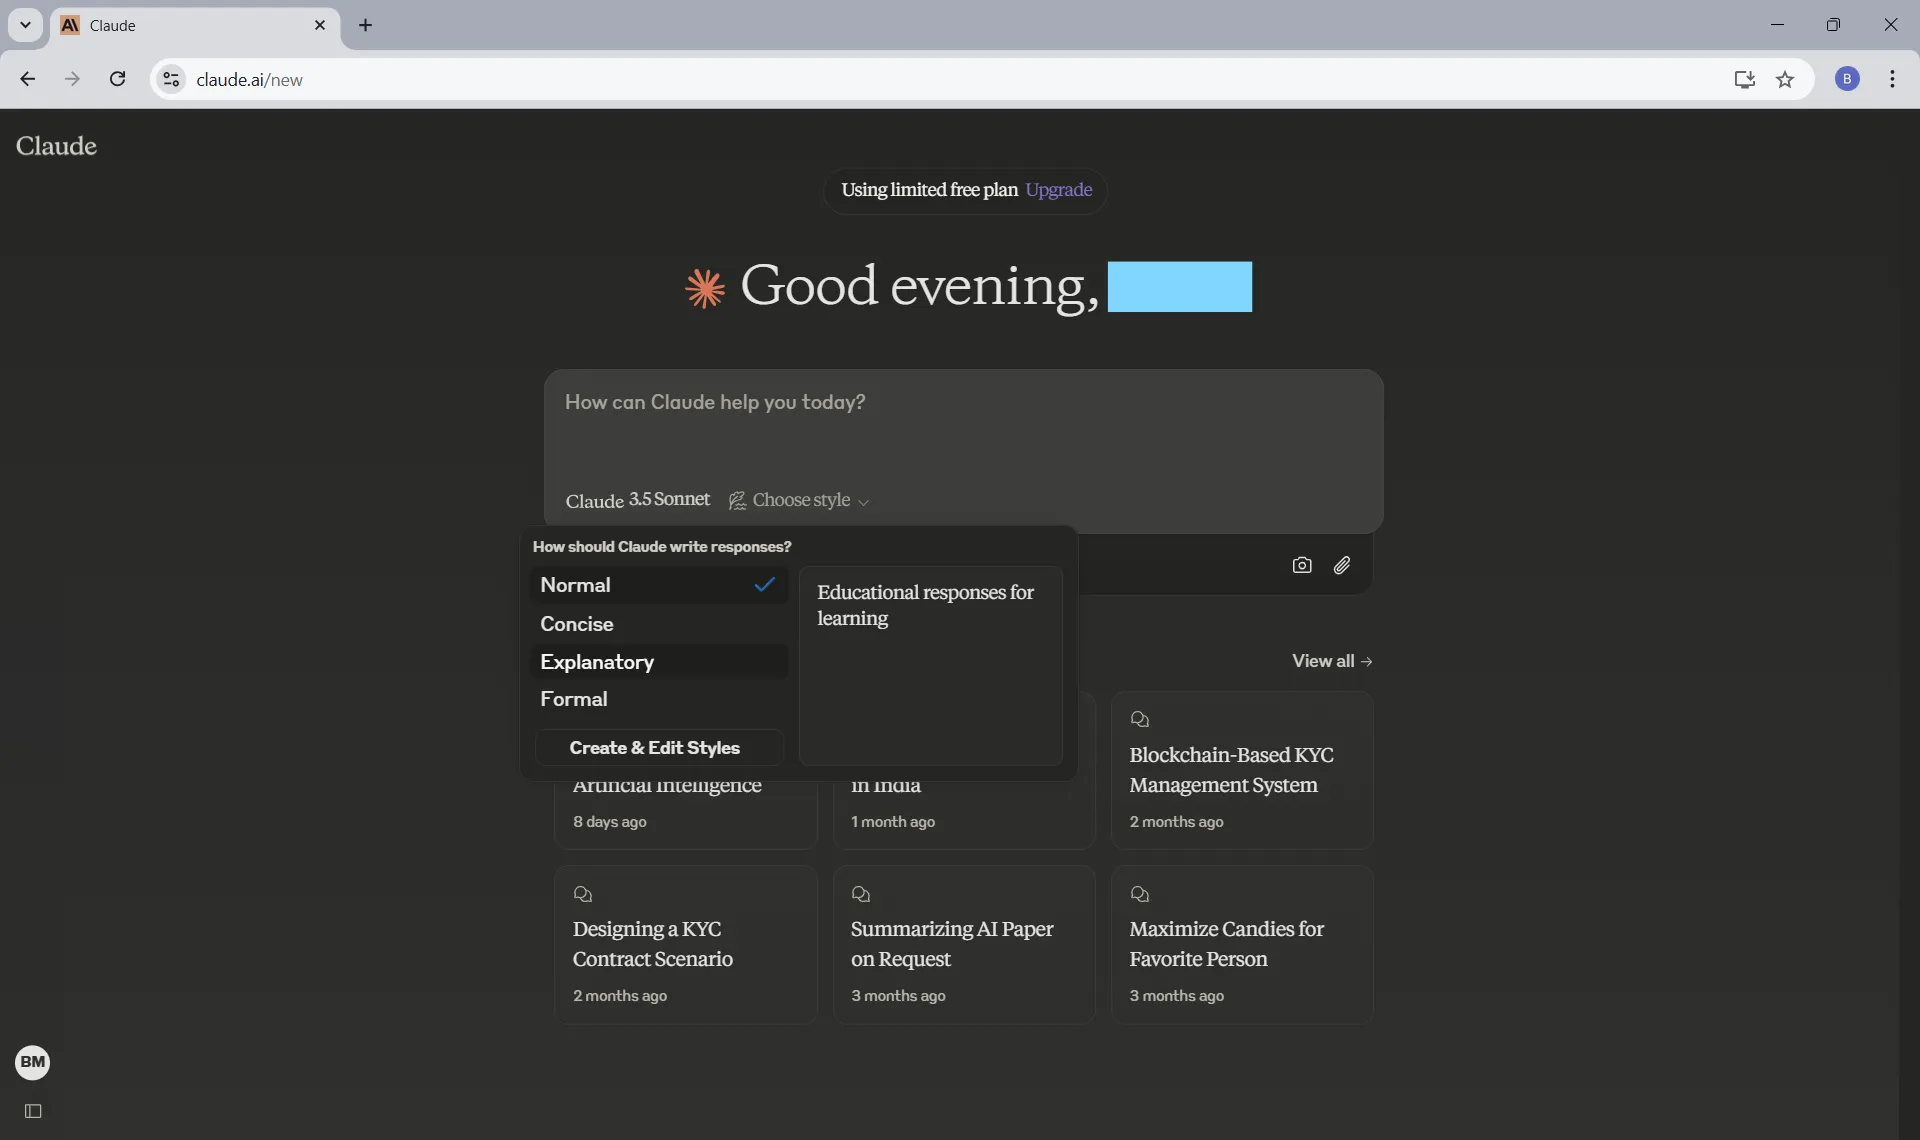
Task: Toggle the sidebar panel icon at bottom left
Action: [x=33, y=1111]
